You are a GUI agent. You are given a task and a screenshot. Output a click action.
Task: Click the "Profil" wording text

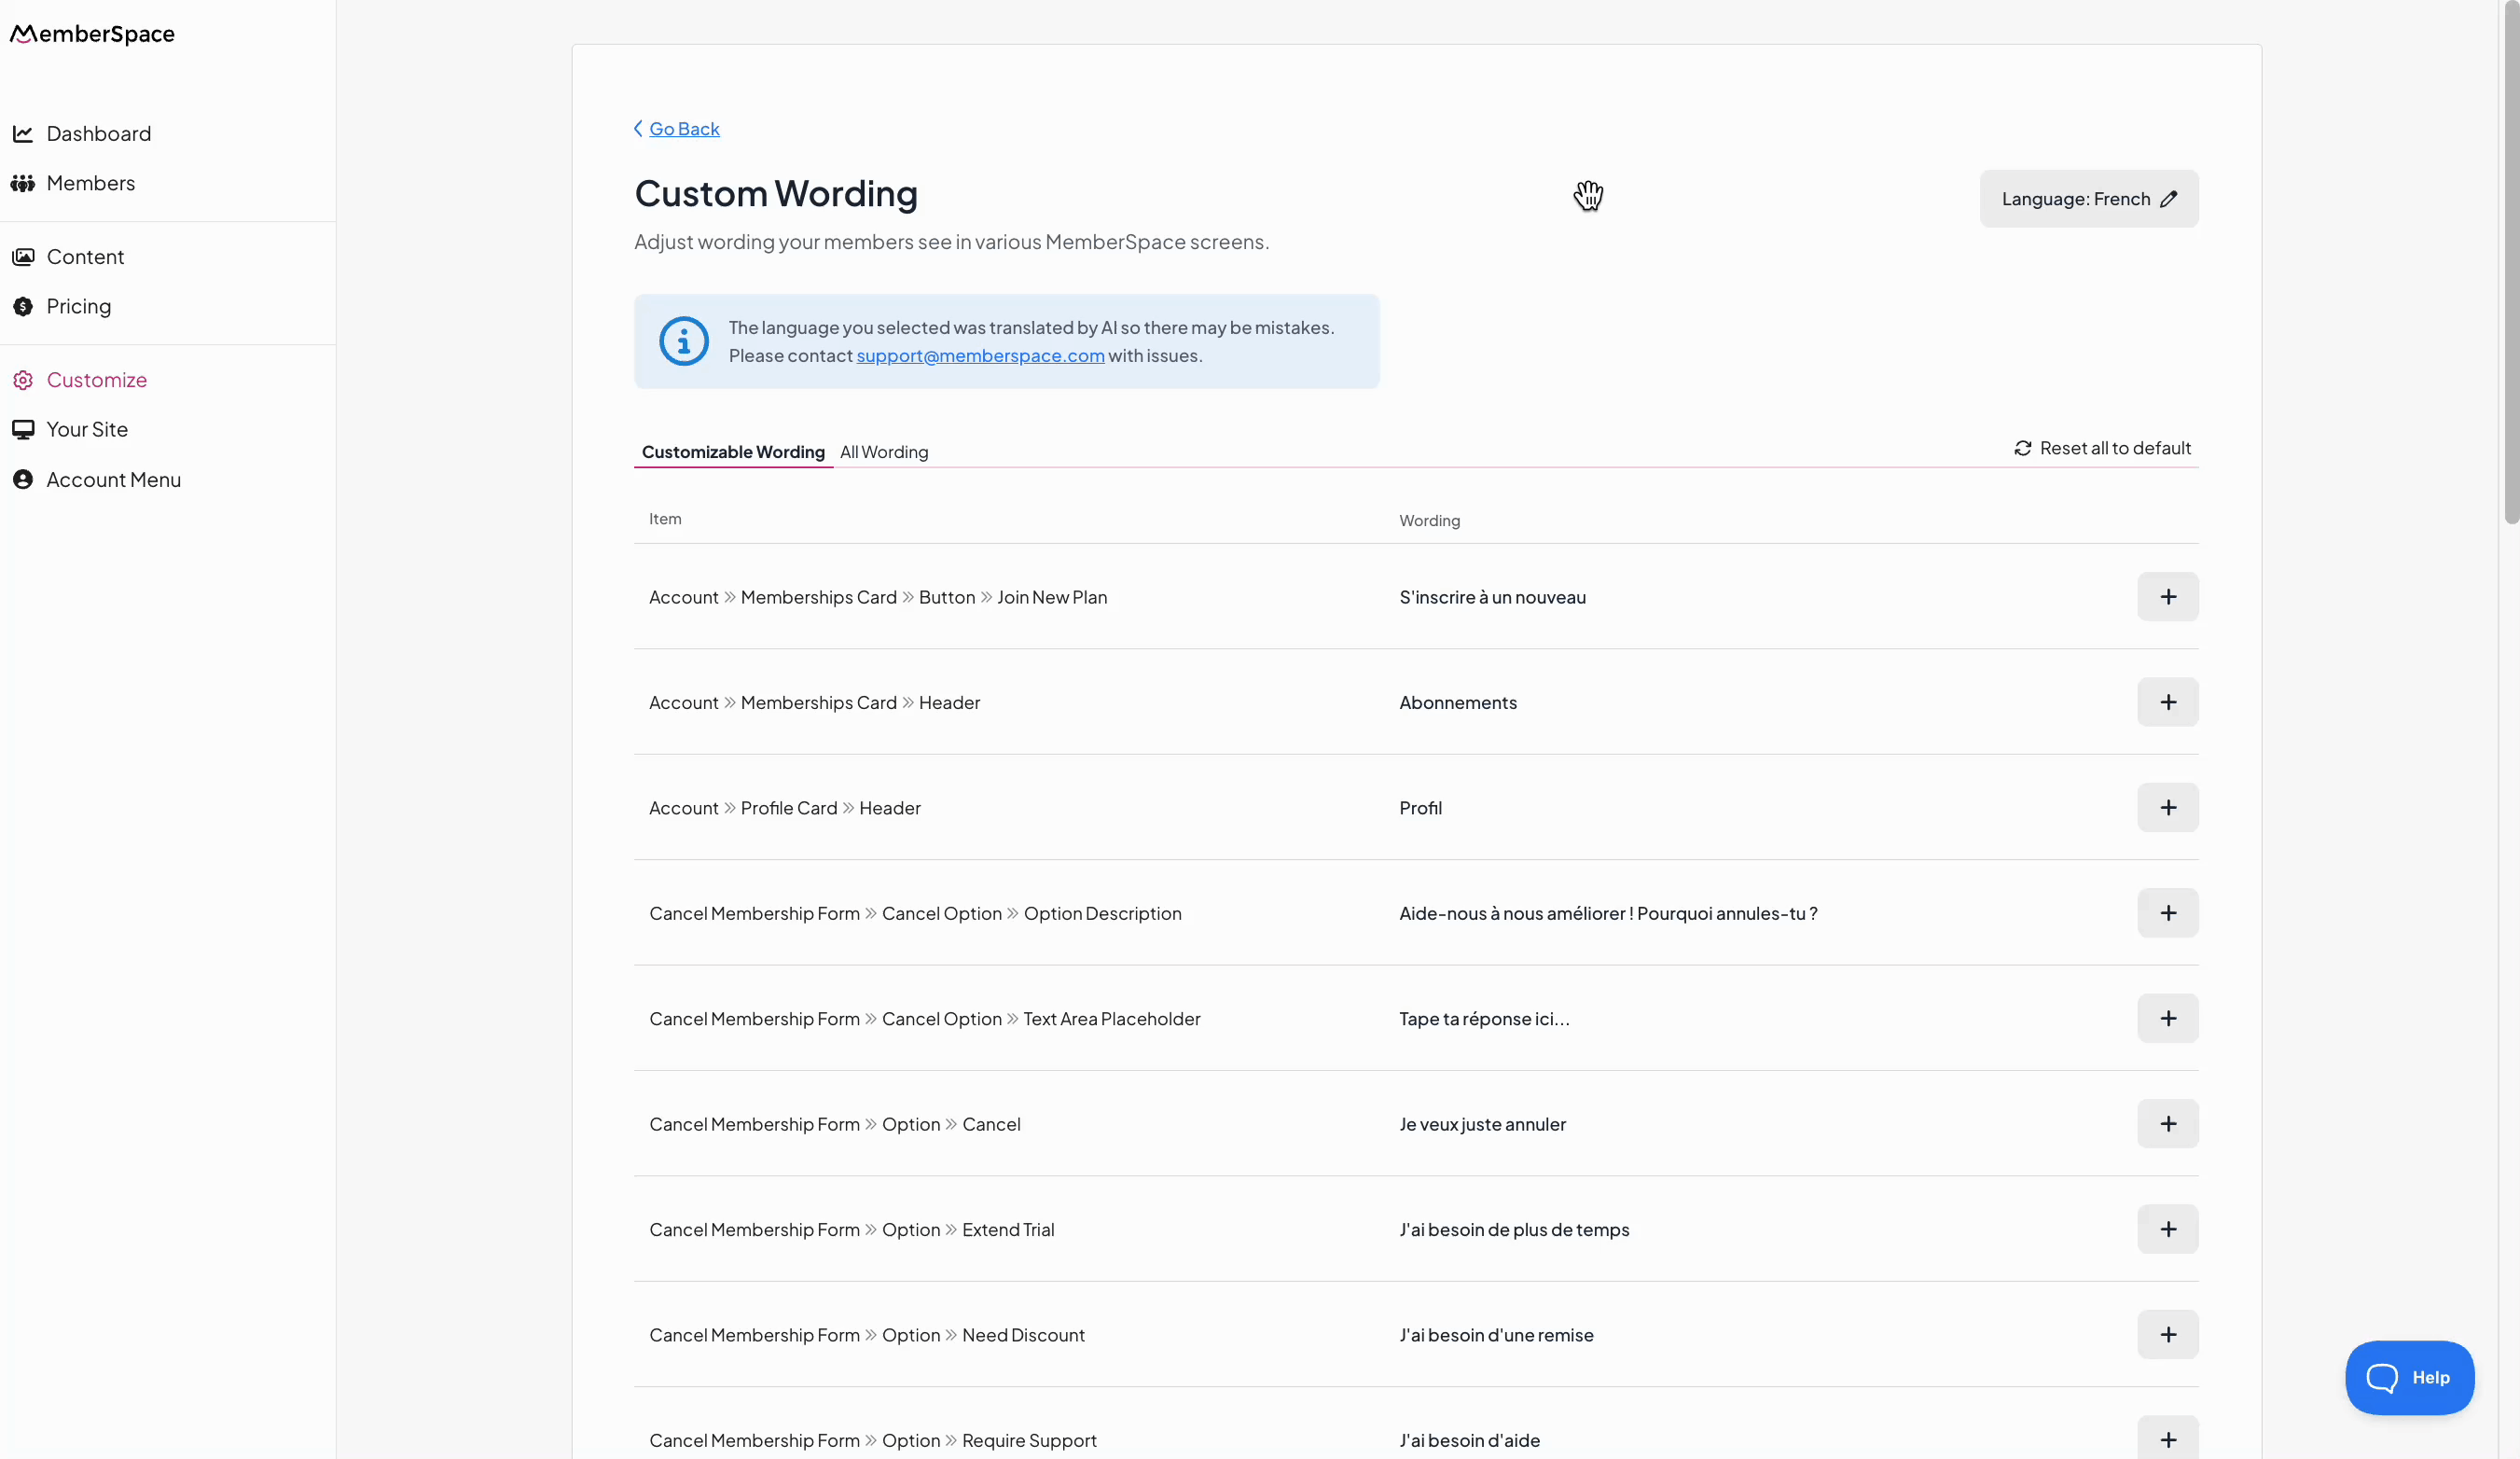pos(1420,807)
